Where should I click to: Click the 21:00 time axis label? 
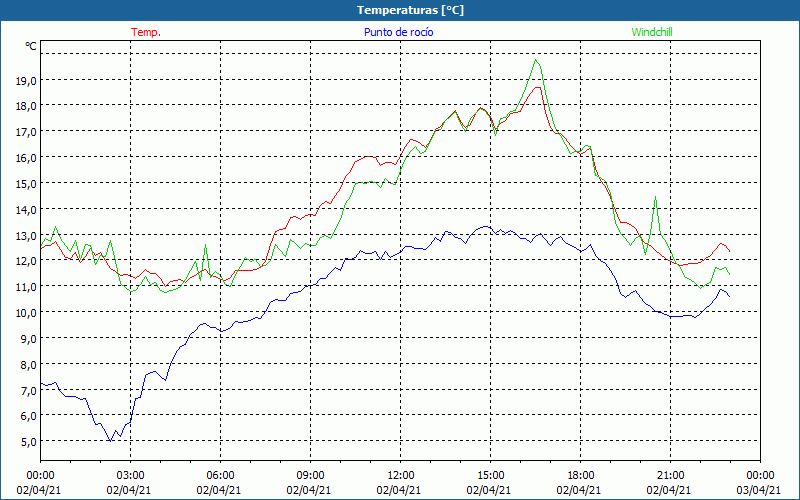670,476
